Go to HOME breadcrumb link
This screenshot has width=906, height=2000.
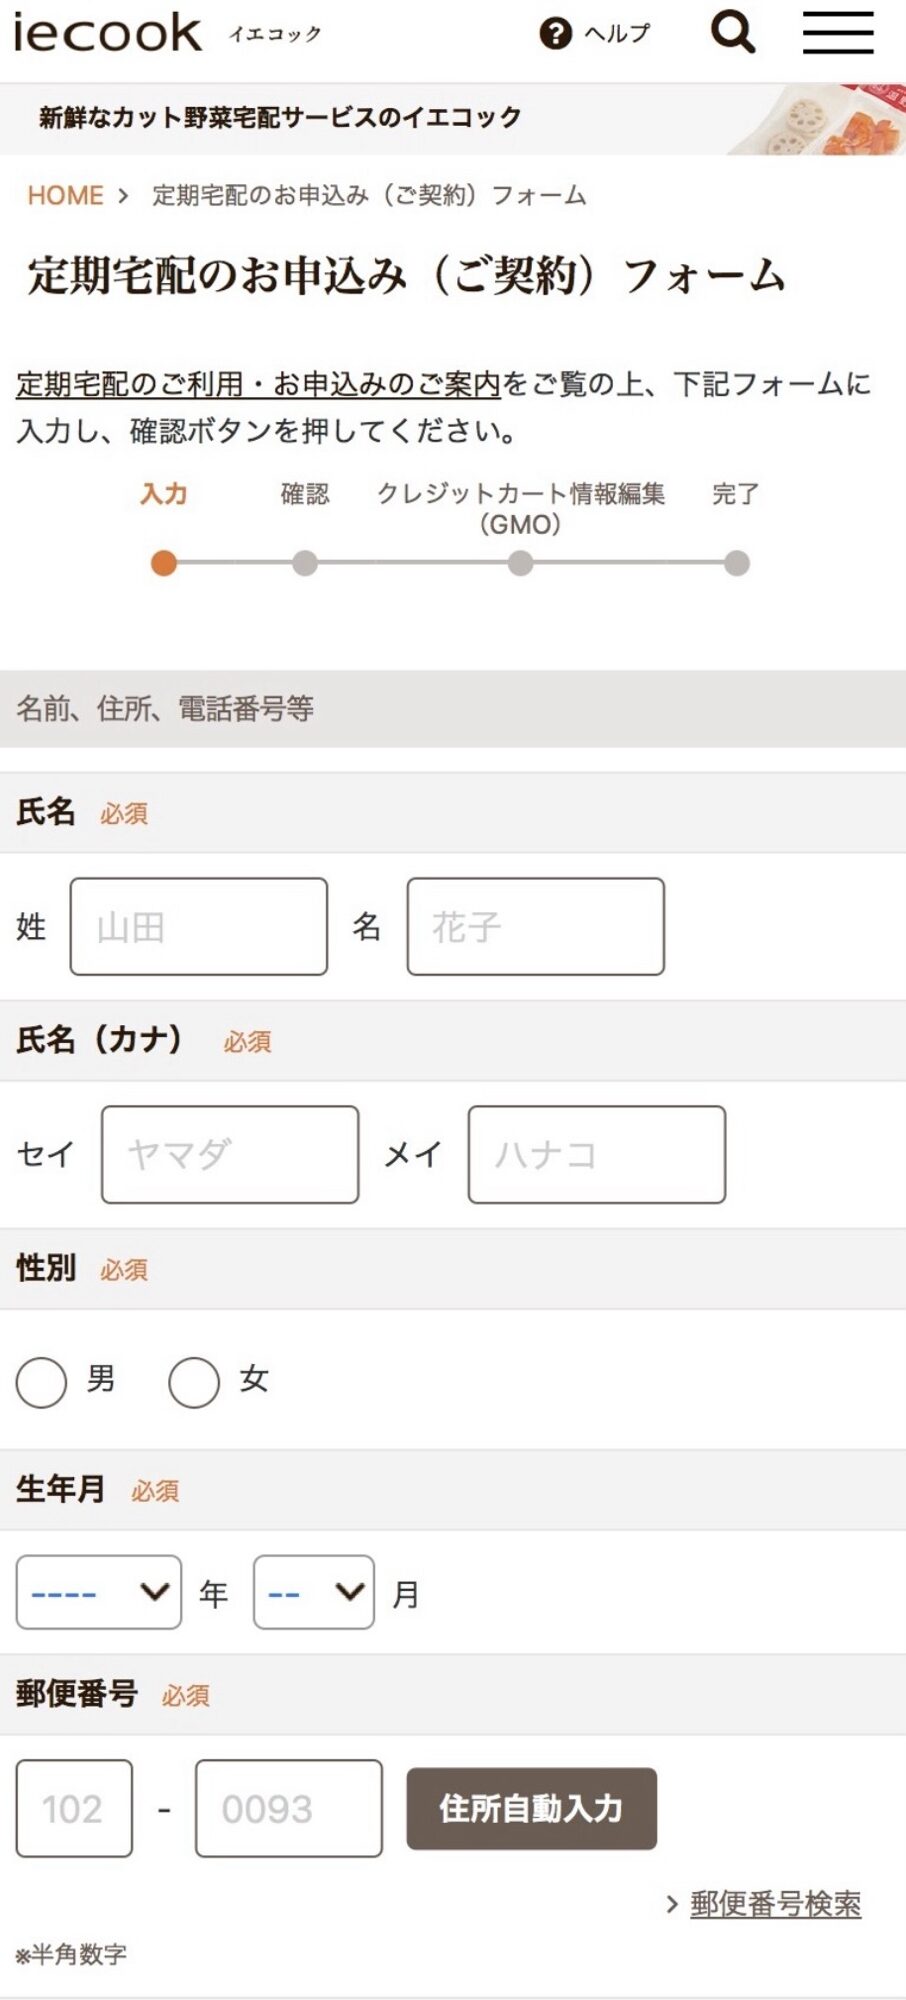(x=65, y=195)
